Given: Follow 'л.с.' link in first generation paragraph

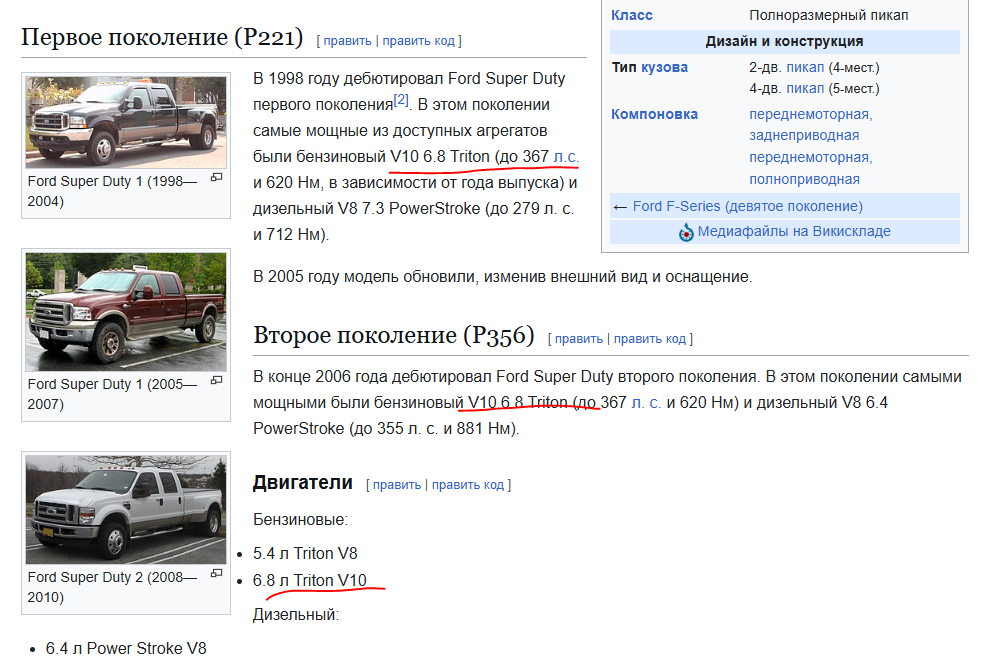Looking at the screenshot, I should [566, 157].
